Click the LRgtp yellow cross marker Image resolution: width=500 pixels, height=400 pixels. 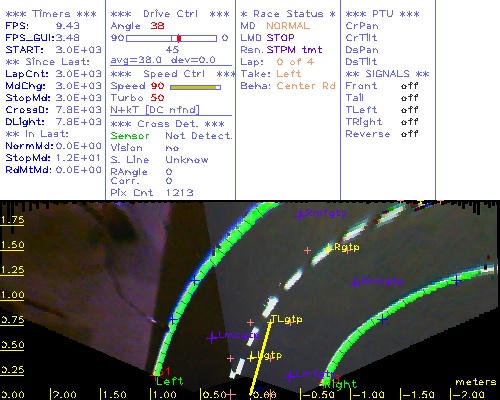tap(329, 248)
